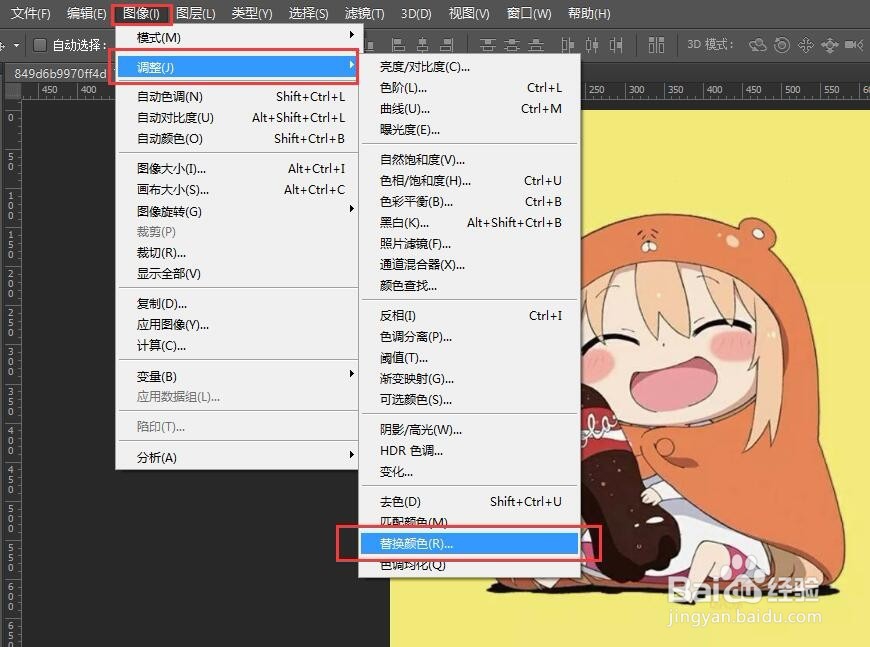Open 黑白(K)... adjustment
This screenshot has height=647, width=870.
[469, 223]
